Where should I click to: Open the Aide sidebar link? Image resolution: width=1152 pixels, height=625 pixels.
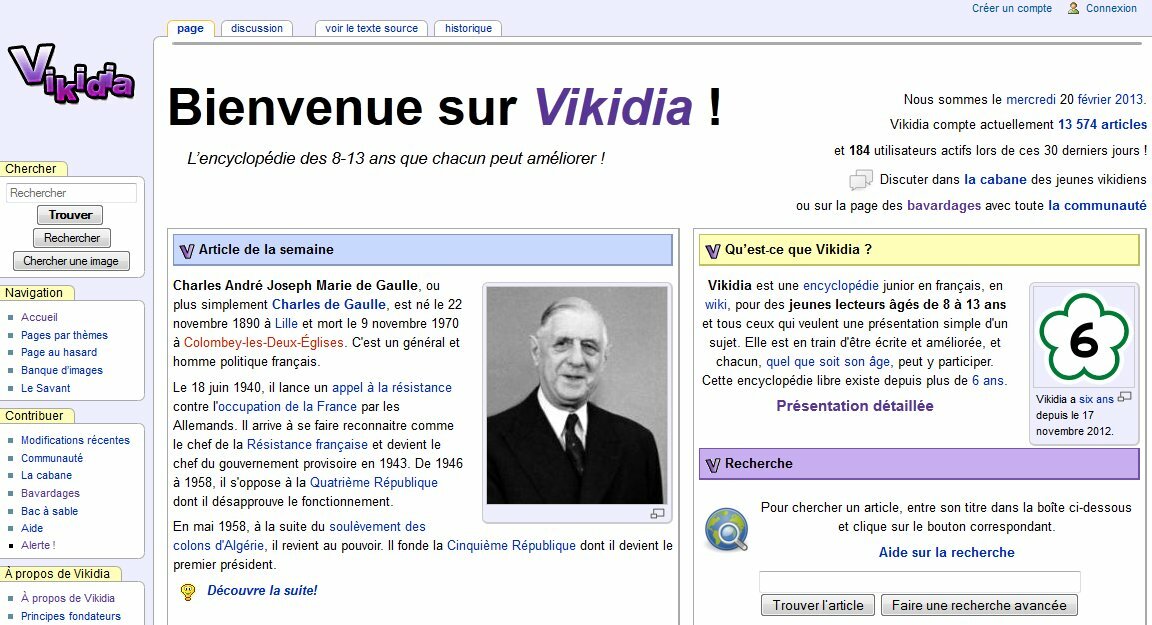(x=32, y=528)
